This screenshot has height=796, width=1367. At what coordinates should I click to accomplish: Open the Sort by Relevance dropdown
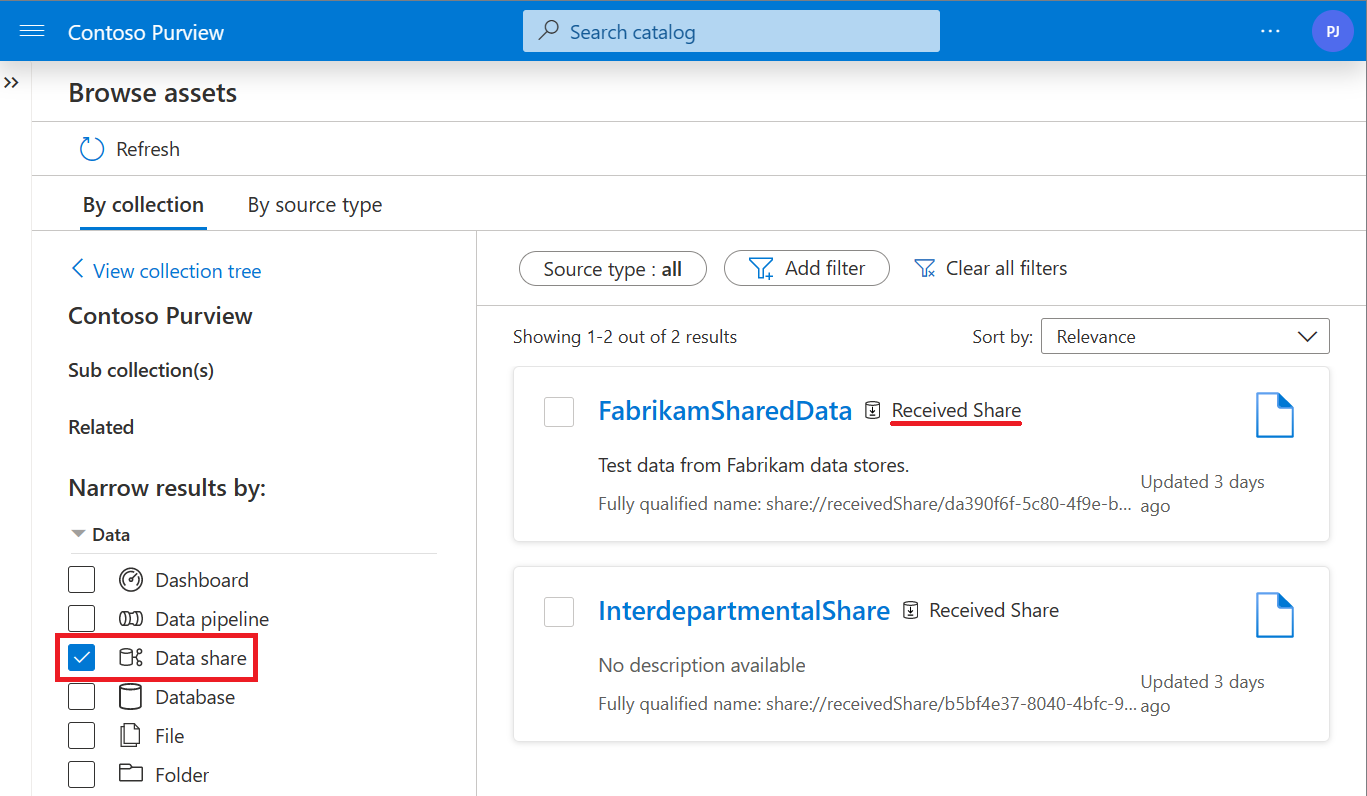(1185, 336)
